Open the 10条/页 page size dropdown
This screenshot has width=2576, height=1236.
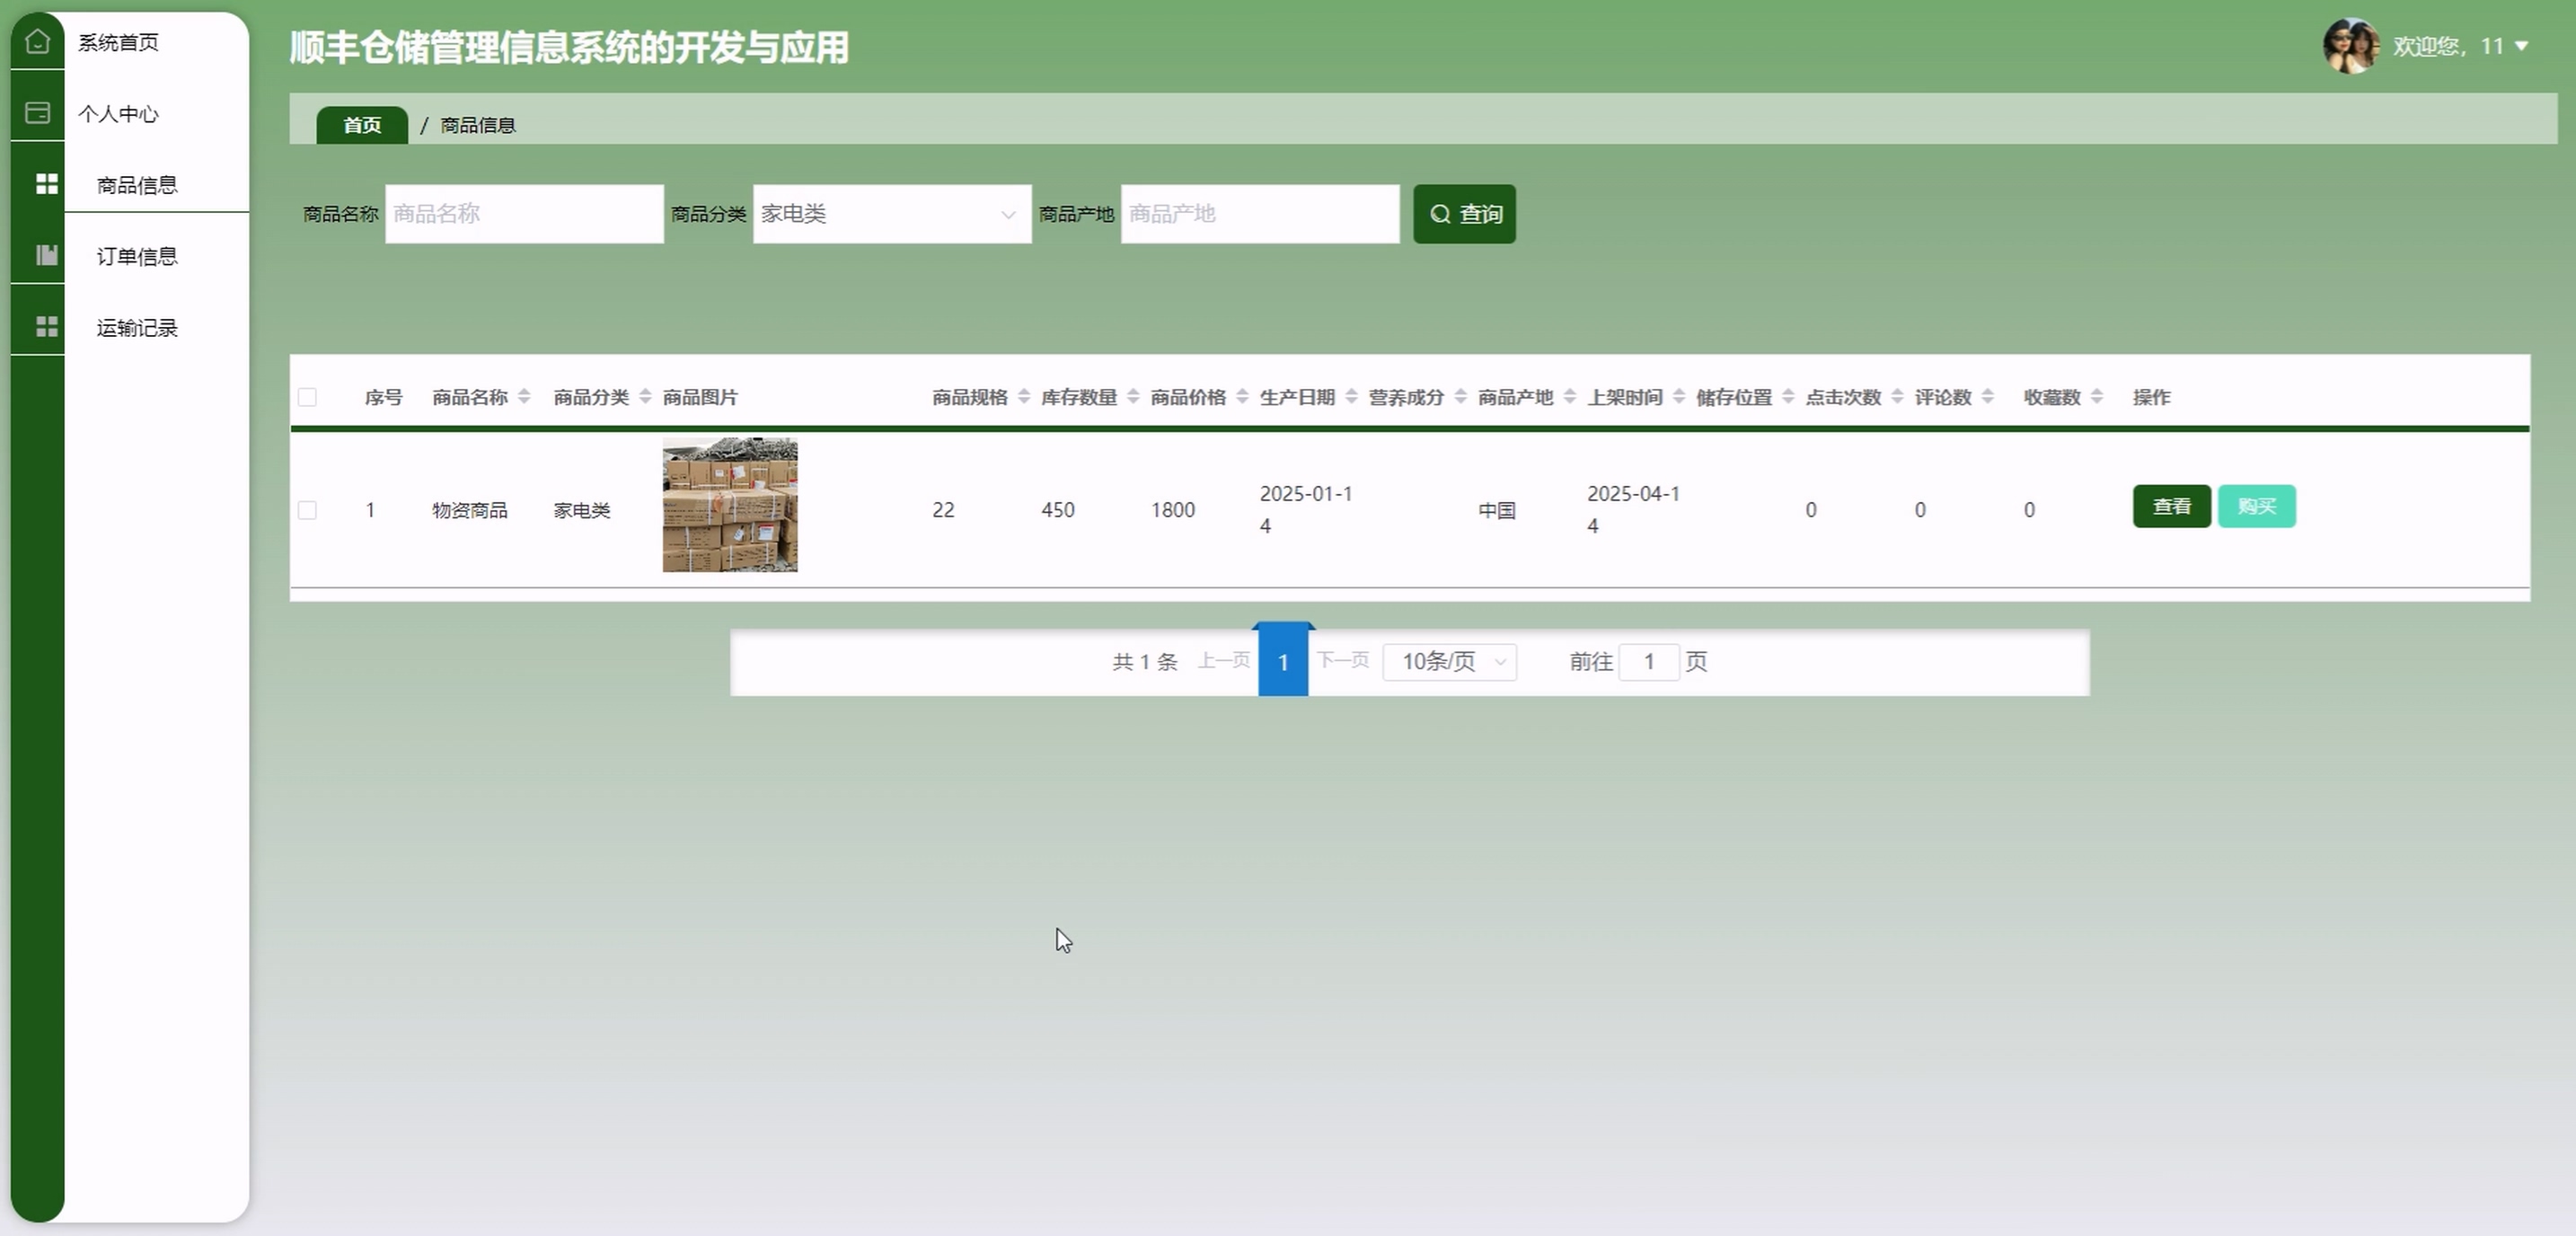(1449, 662)
